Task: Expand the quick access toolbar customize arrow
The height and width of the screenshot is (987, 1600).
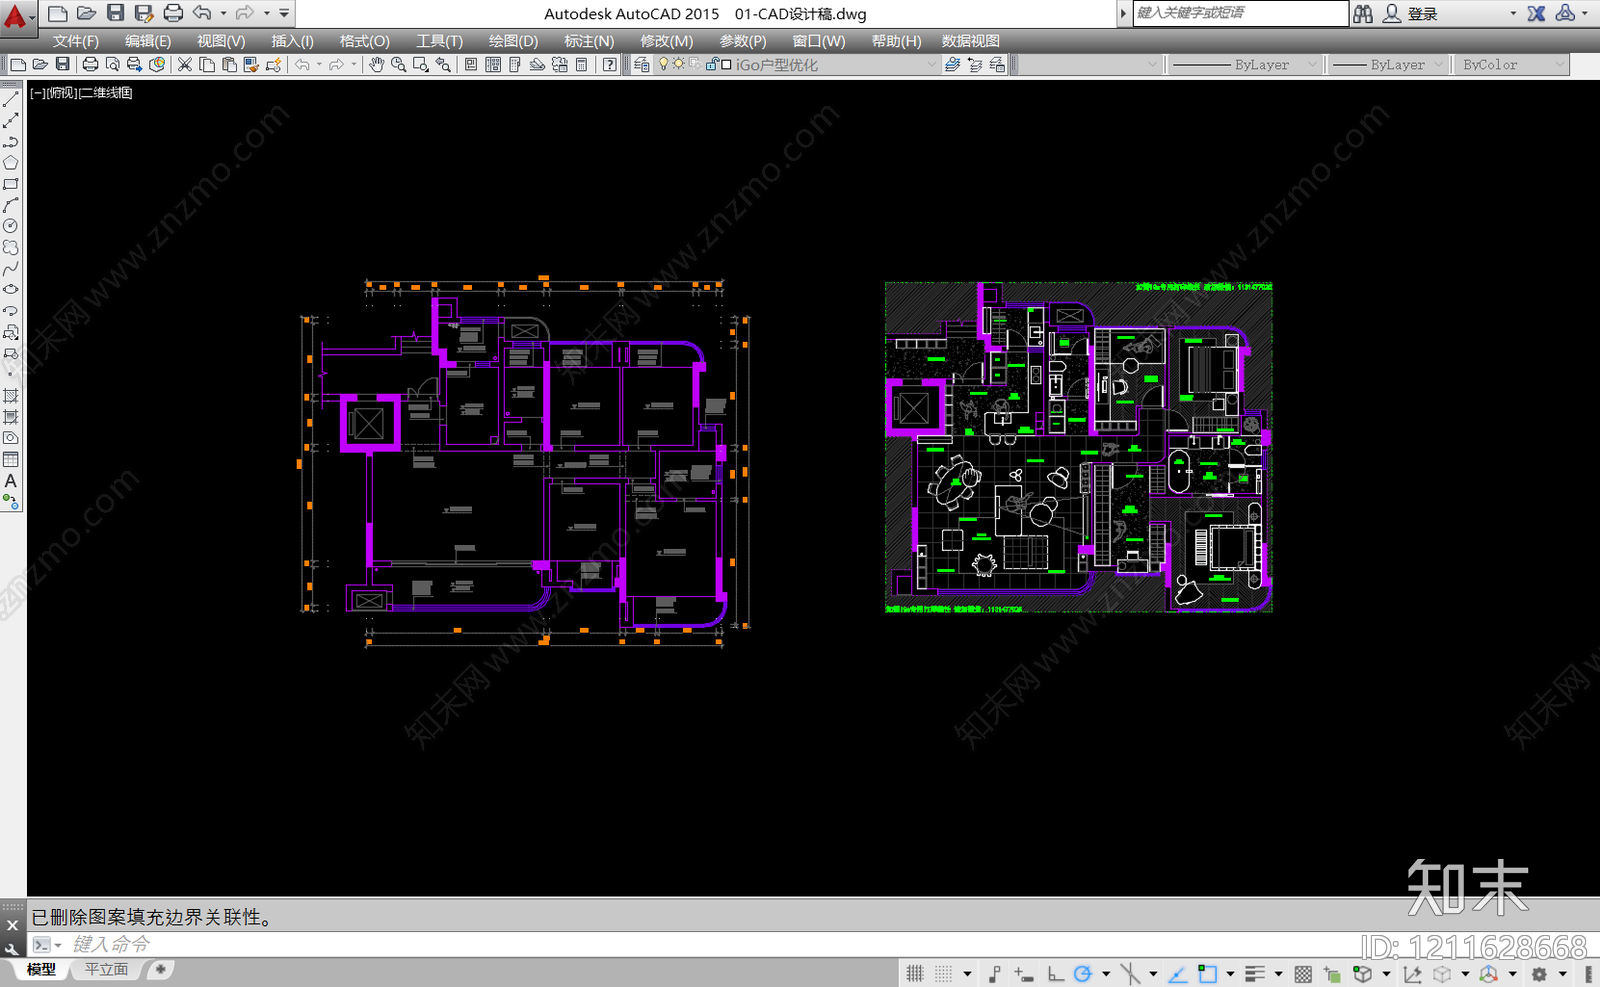Action: pos(284,14)
